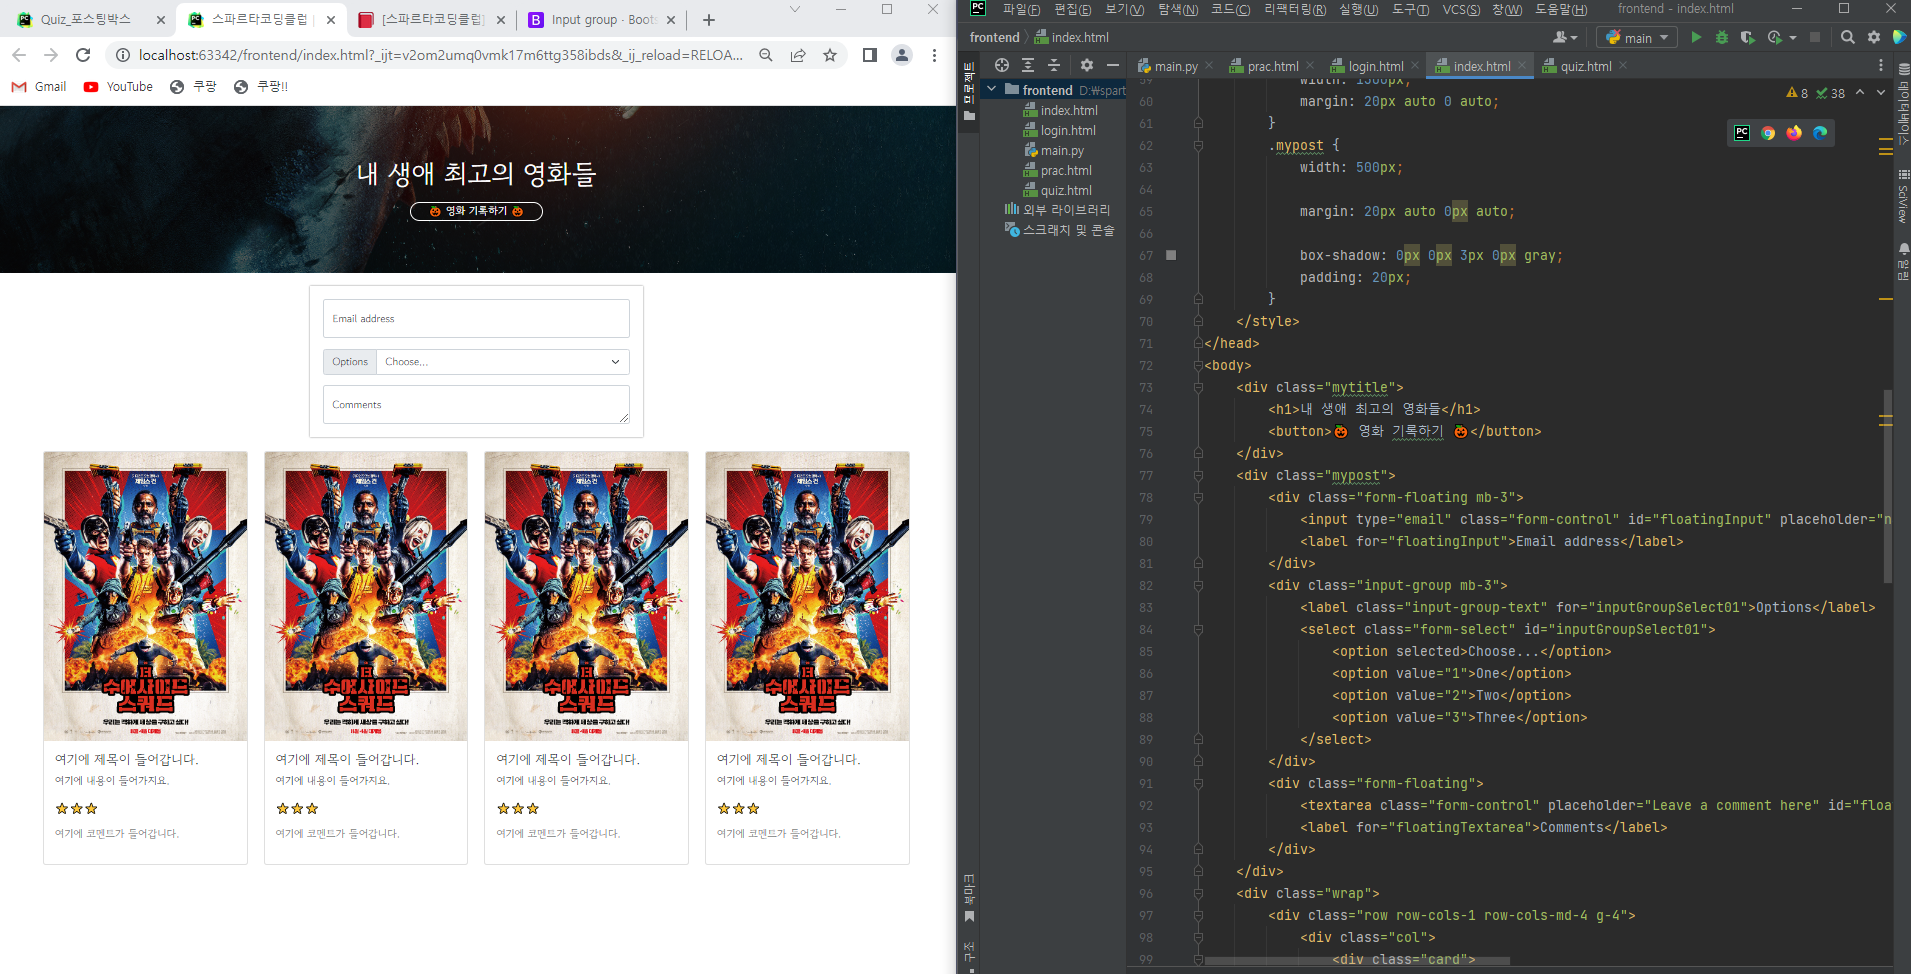
Task: Open the 쿠팡!! bookmark
Action: (261, 87)
